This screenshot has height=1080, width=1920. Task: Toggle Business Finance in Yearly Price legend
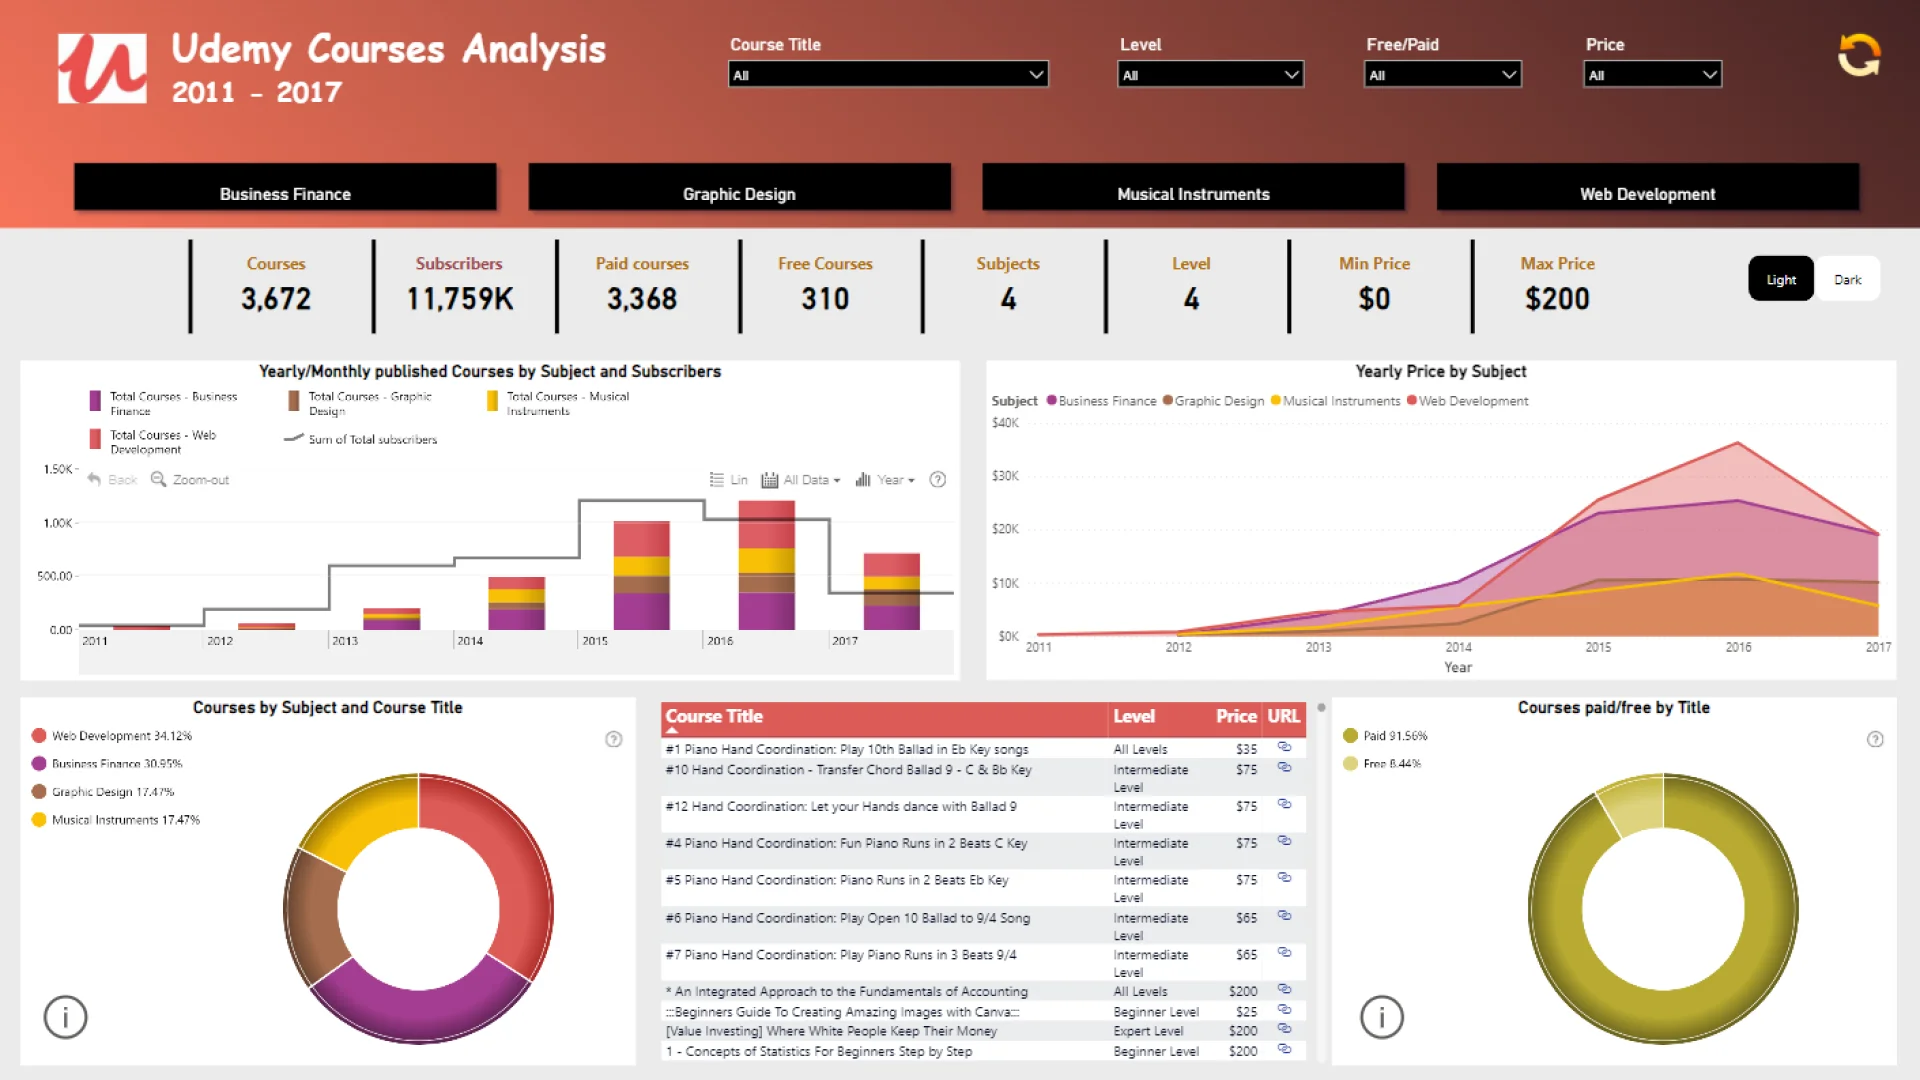click(x=1101, y=401)
